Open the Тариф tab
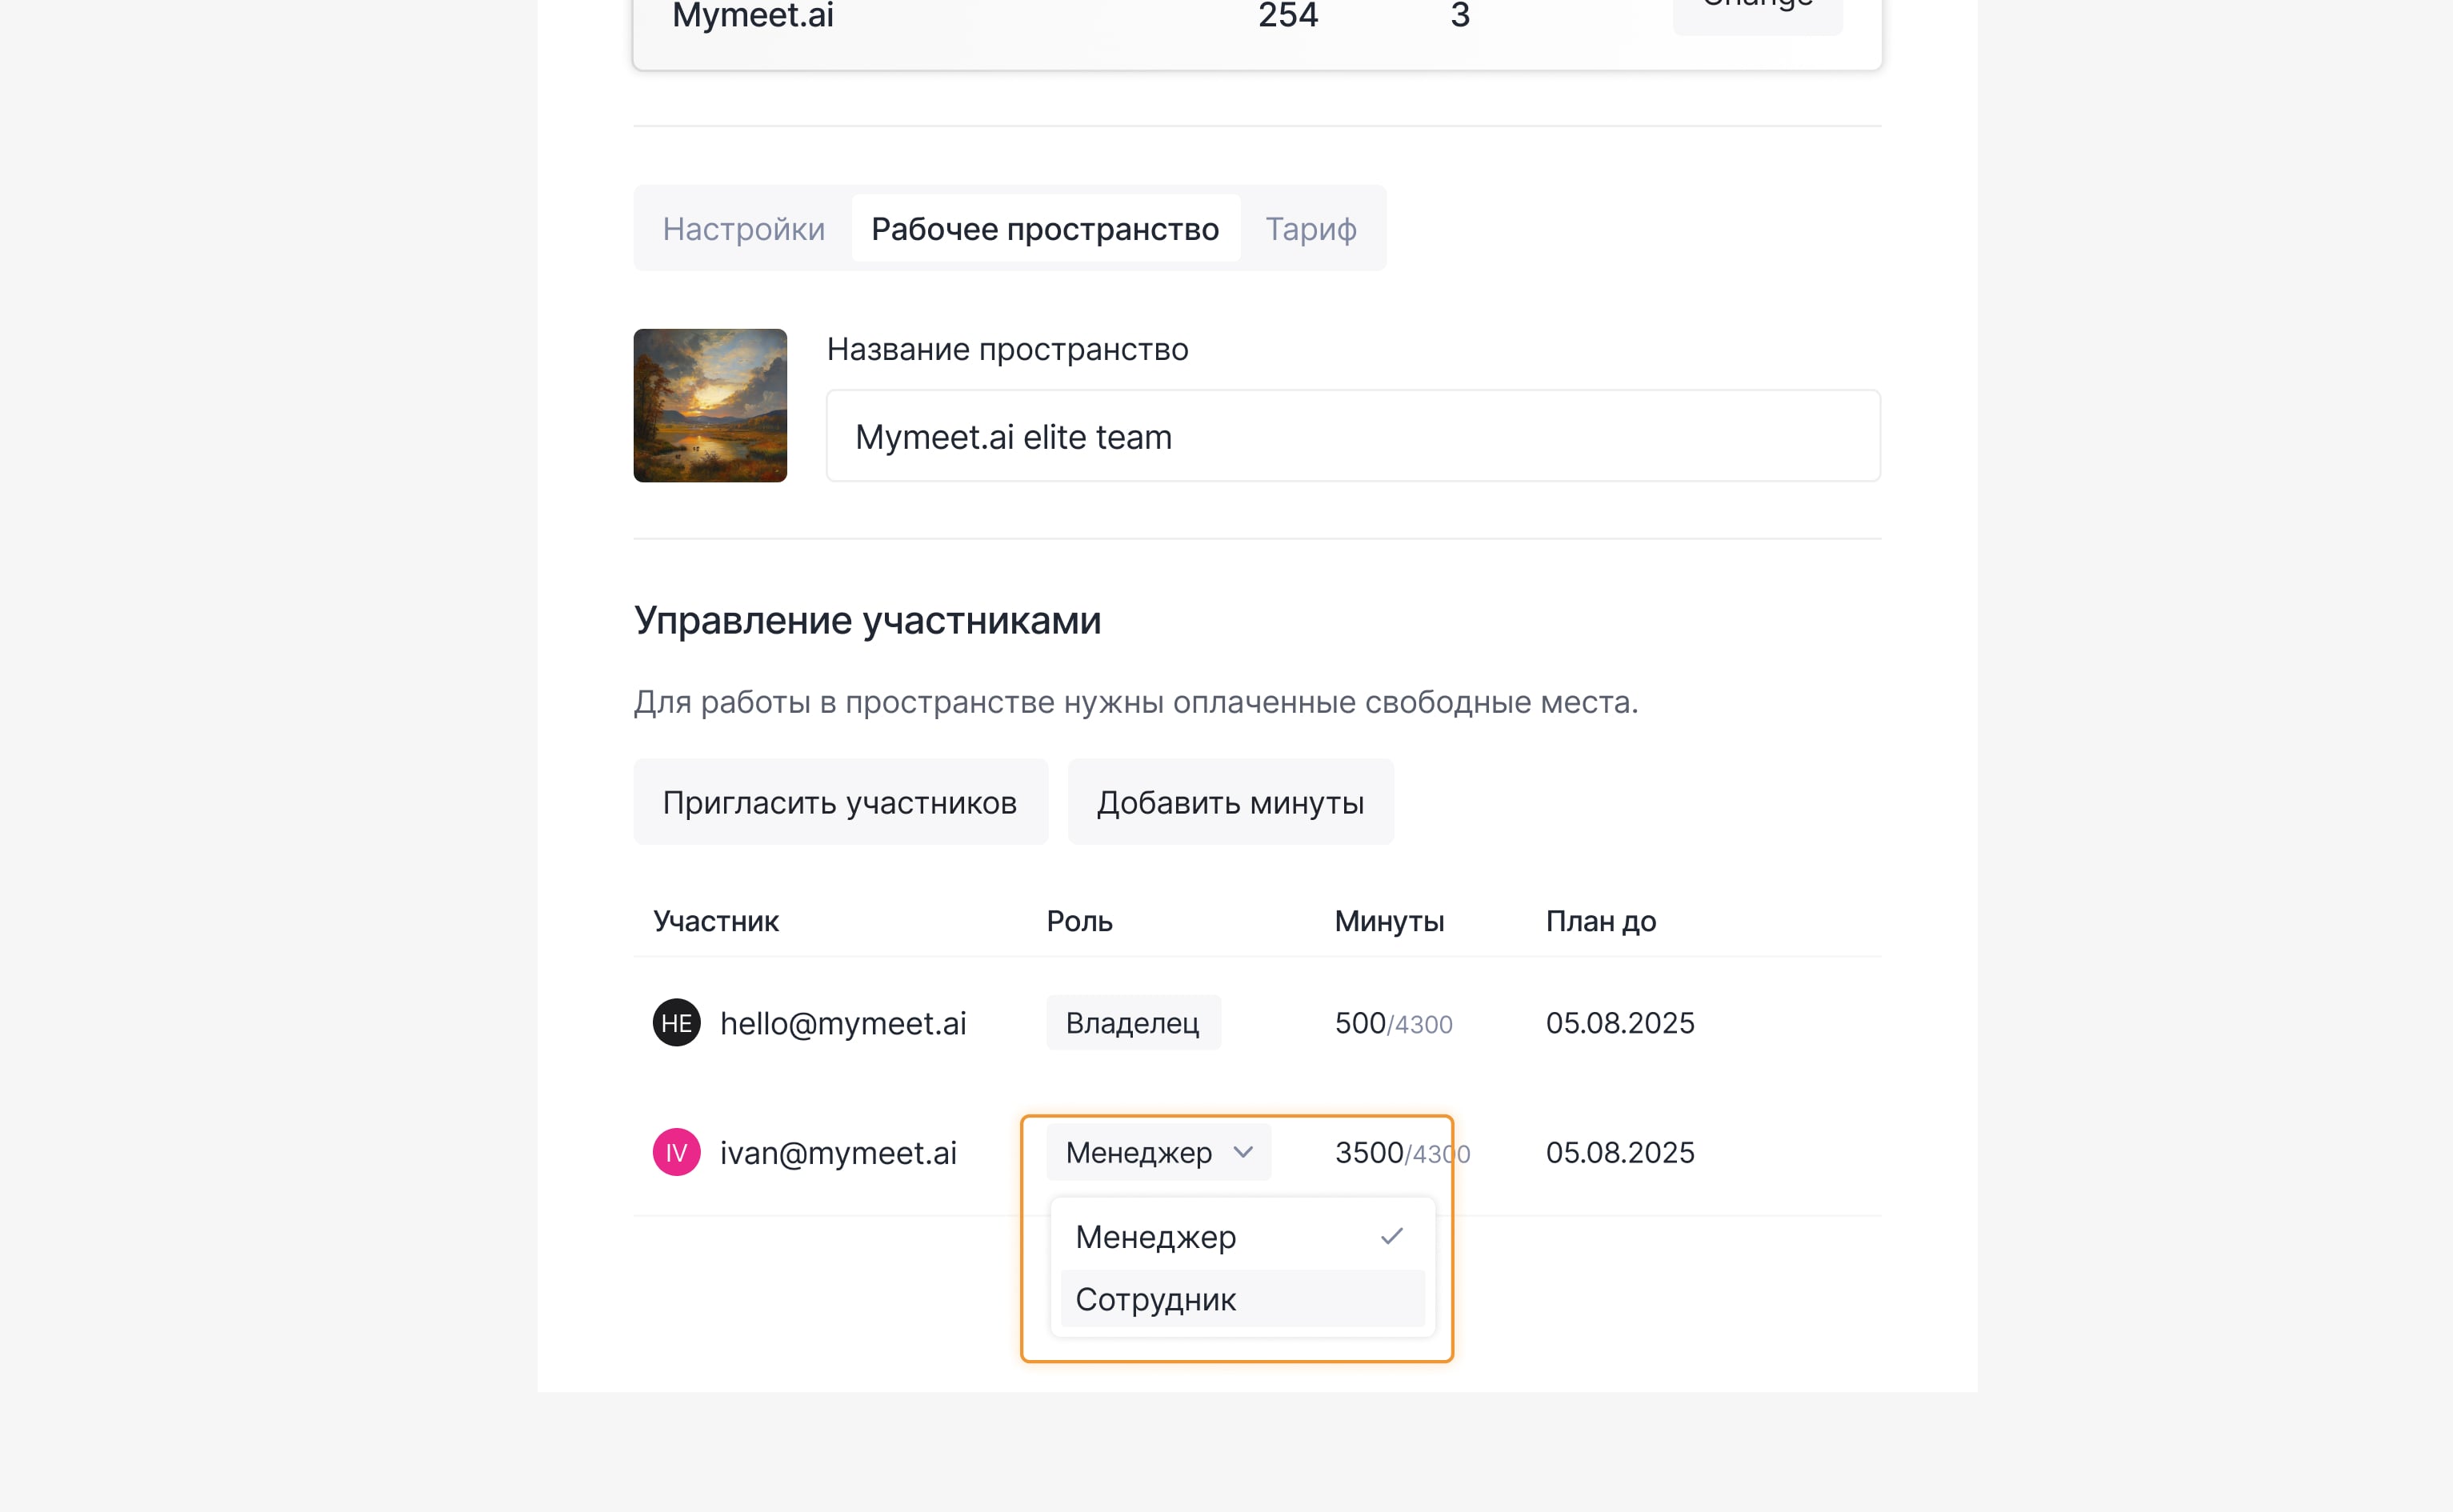Screen dimensions: 2453x1512 coord(1310,229)
